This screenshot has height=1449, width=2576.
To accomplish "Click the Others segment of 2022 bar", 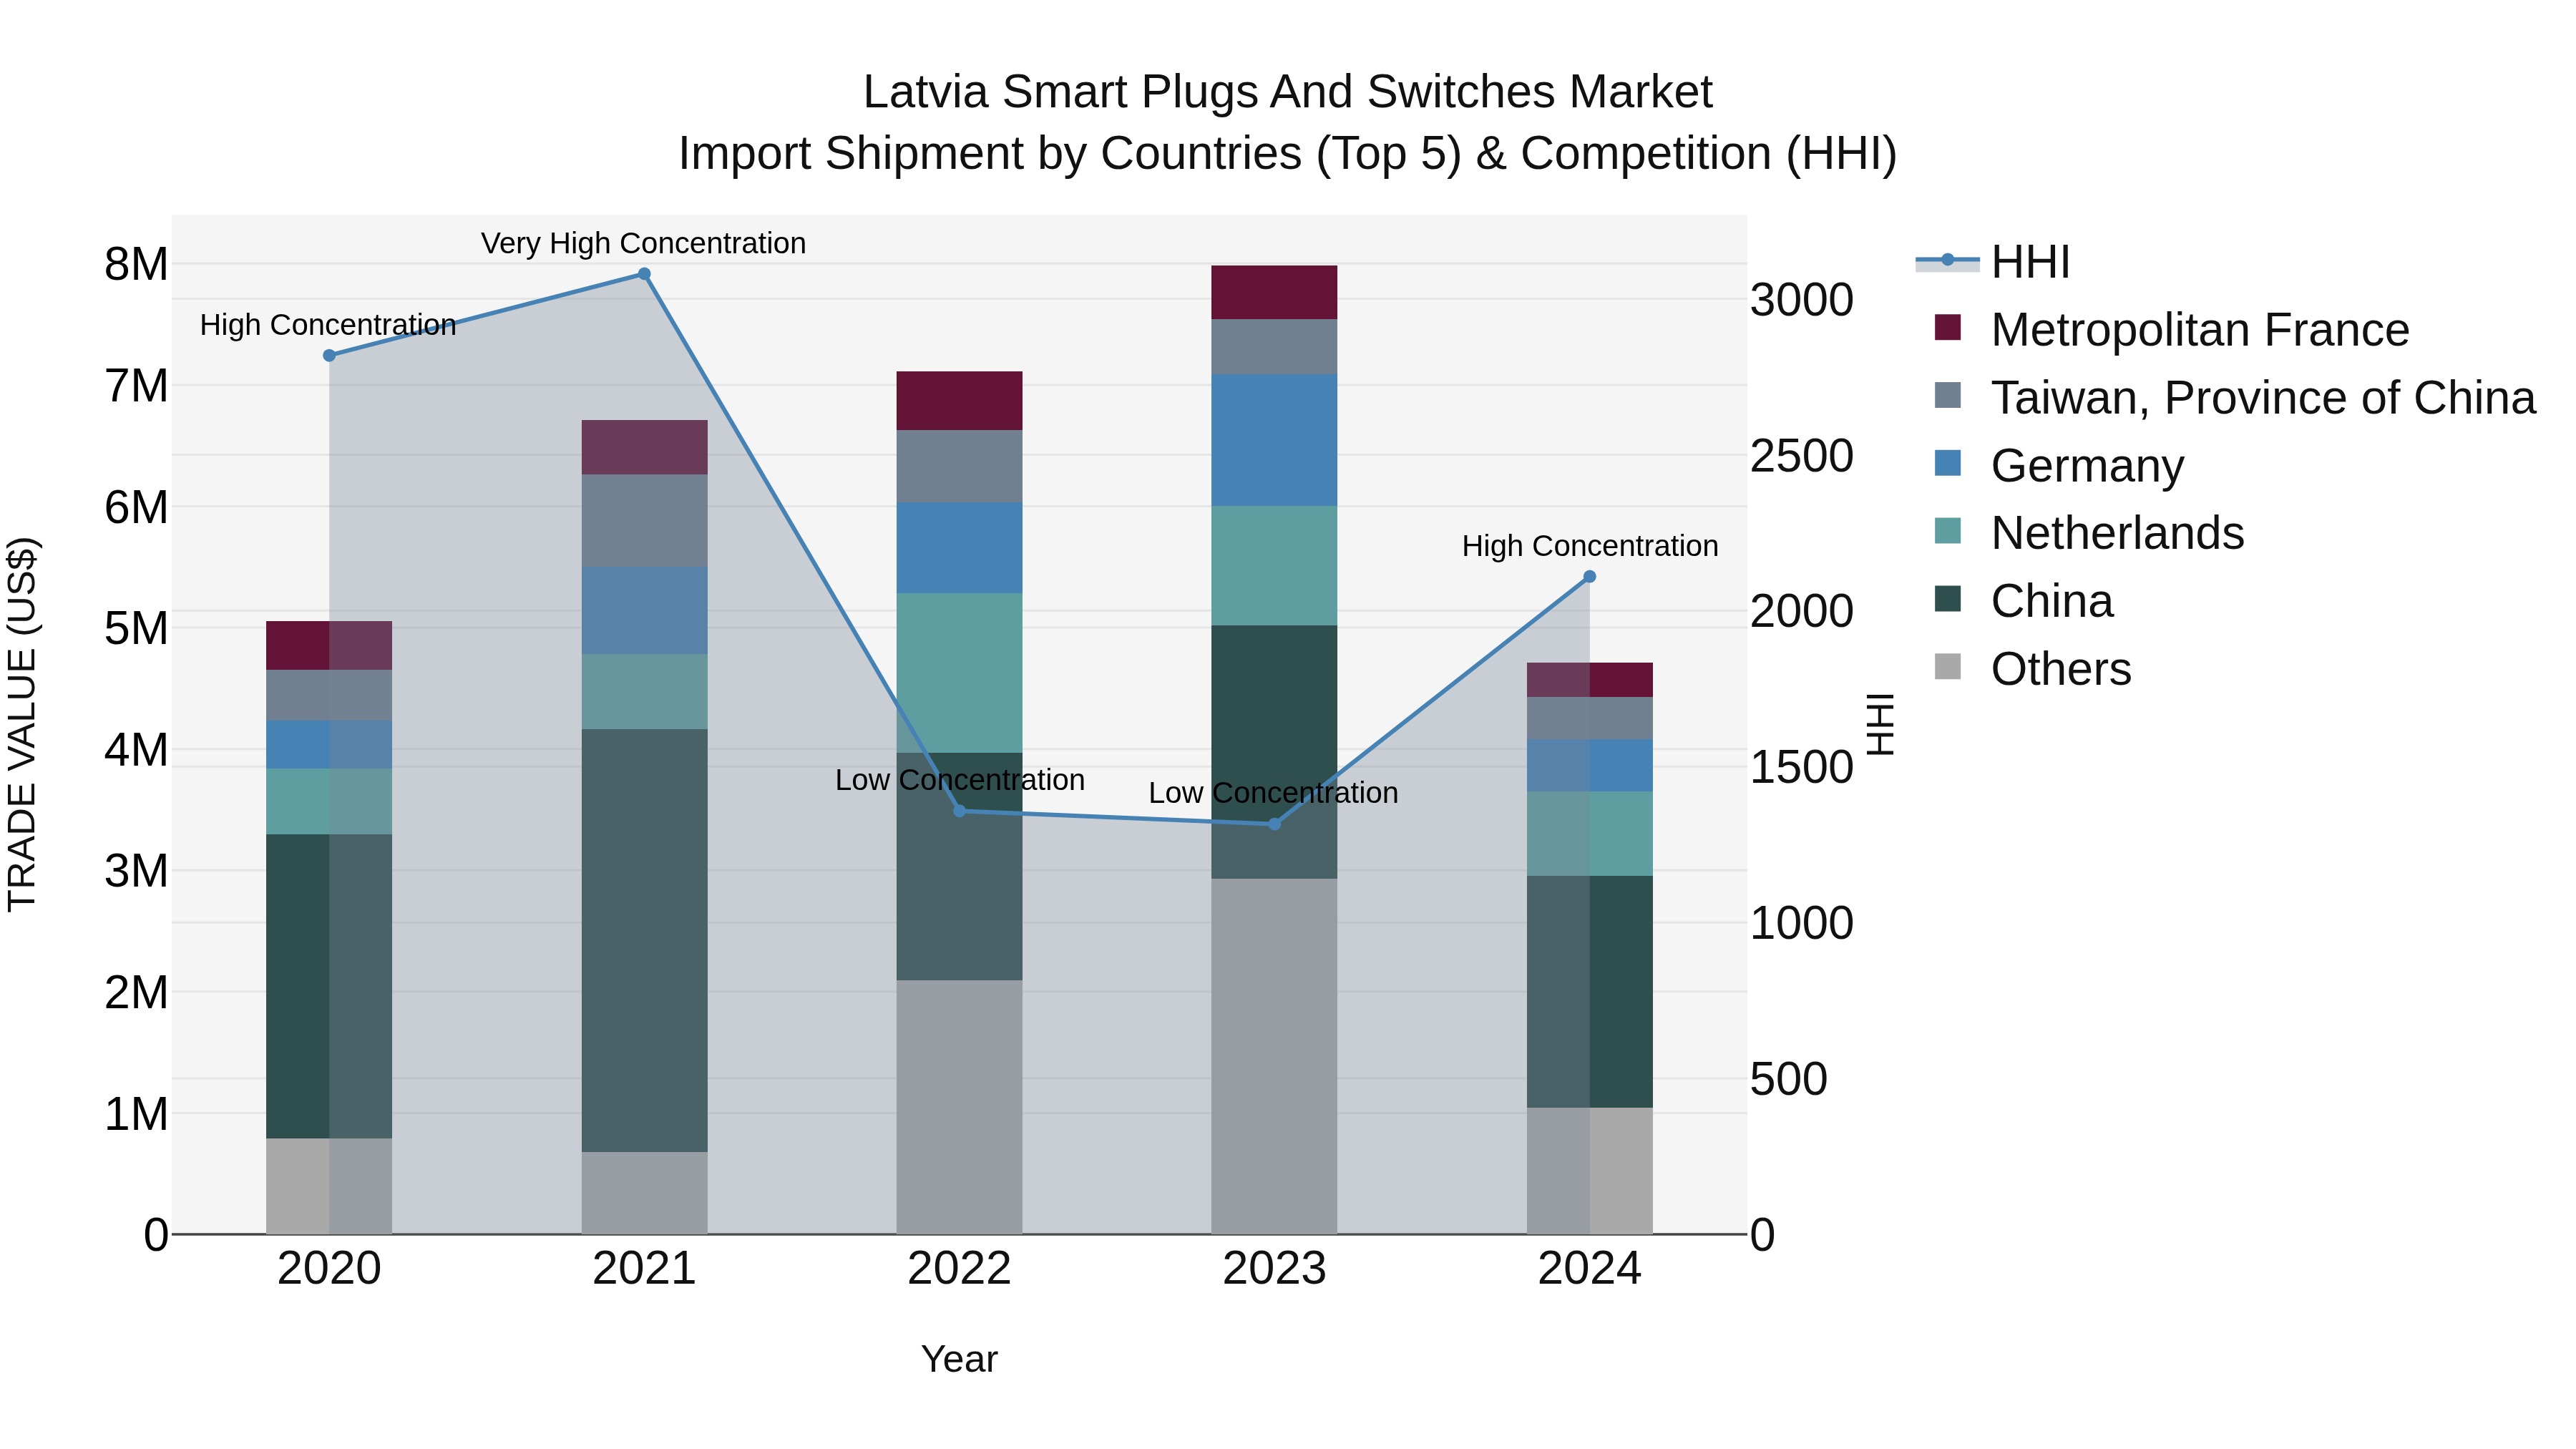I will pyautogui.click(x=959, y=1107).
